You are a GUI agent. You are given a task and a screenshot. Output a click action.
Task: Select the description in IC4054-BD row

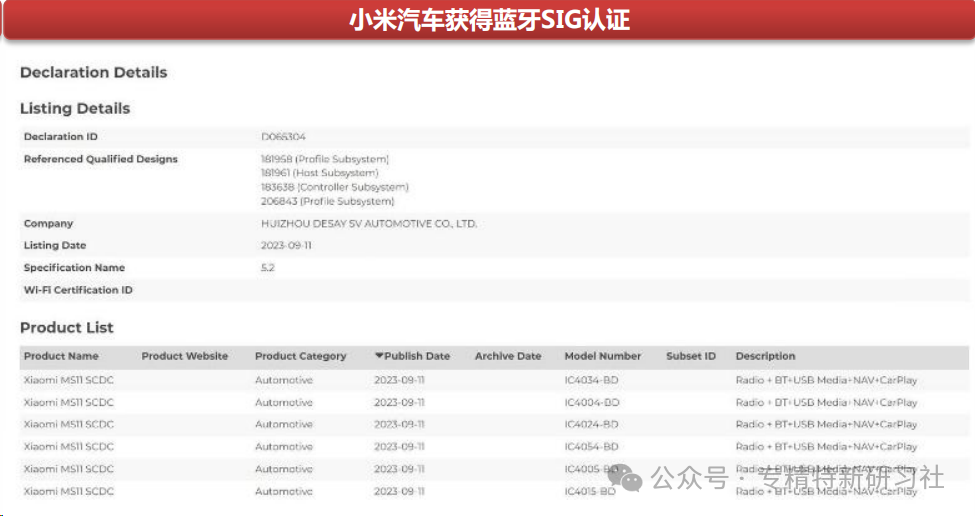826,447
